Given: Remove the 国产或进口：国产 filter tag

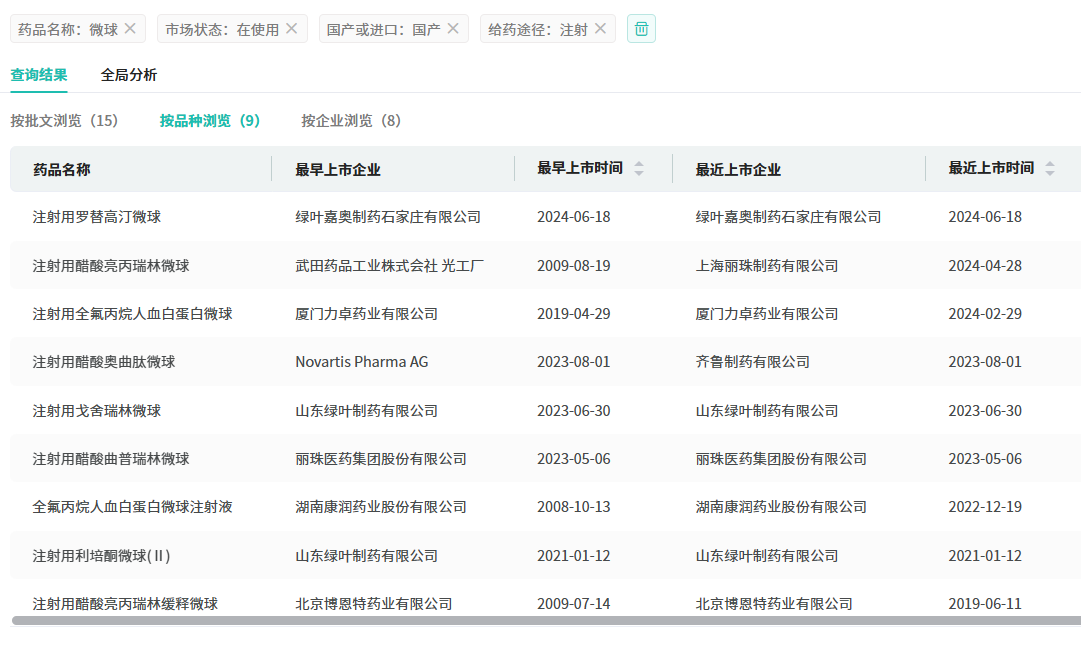Looking at the screenshot, I should [453, 29].
